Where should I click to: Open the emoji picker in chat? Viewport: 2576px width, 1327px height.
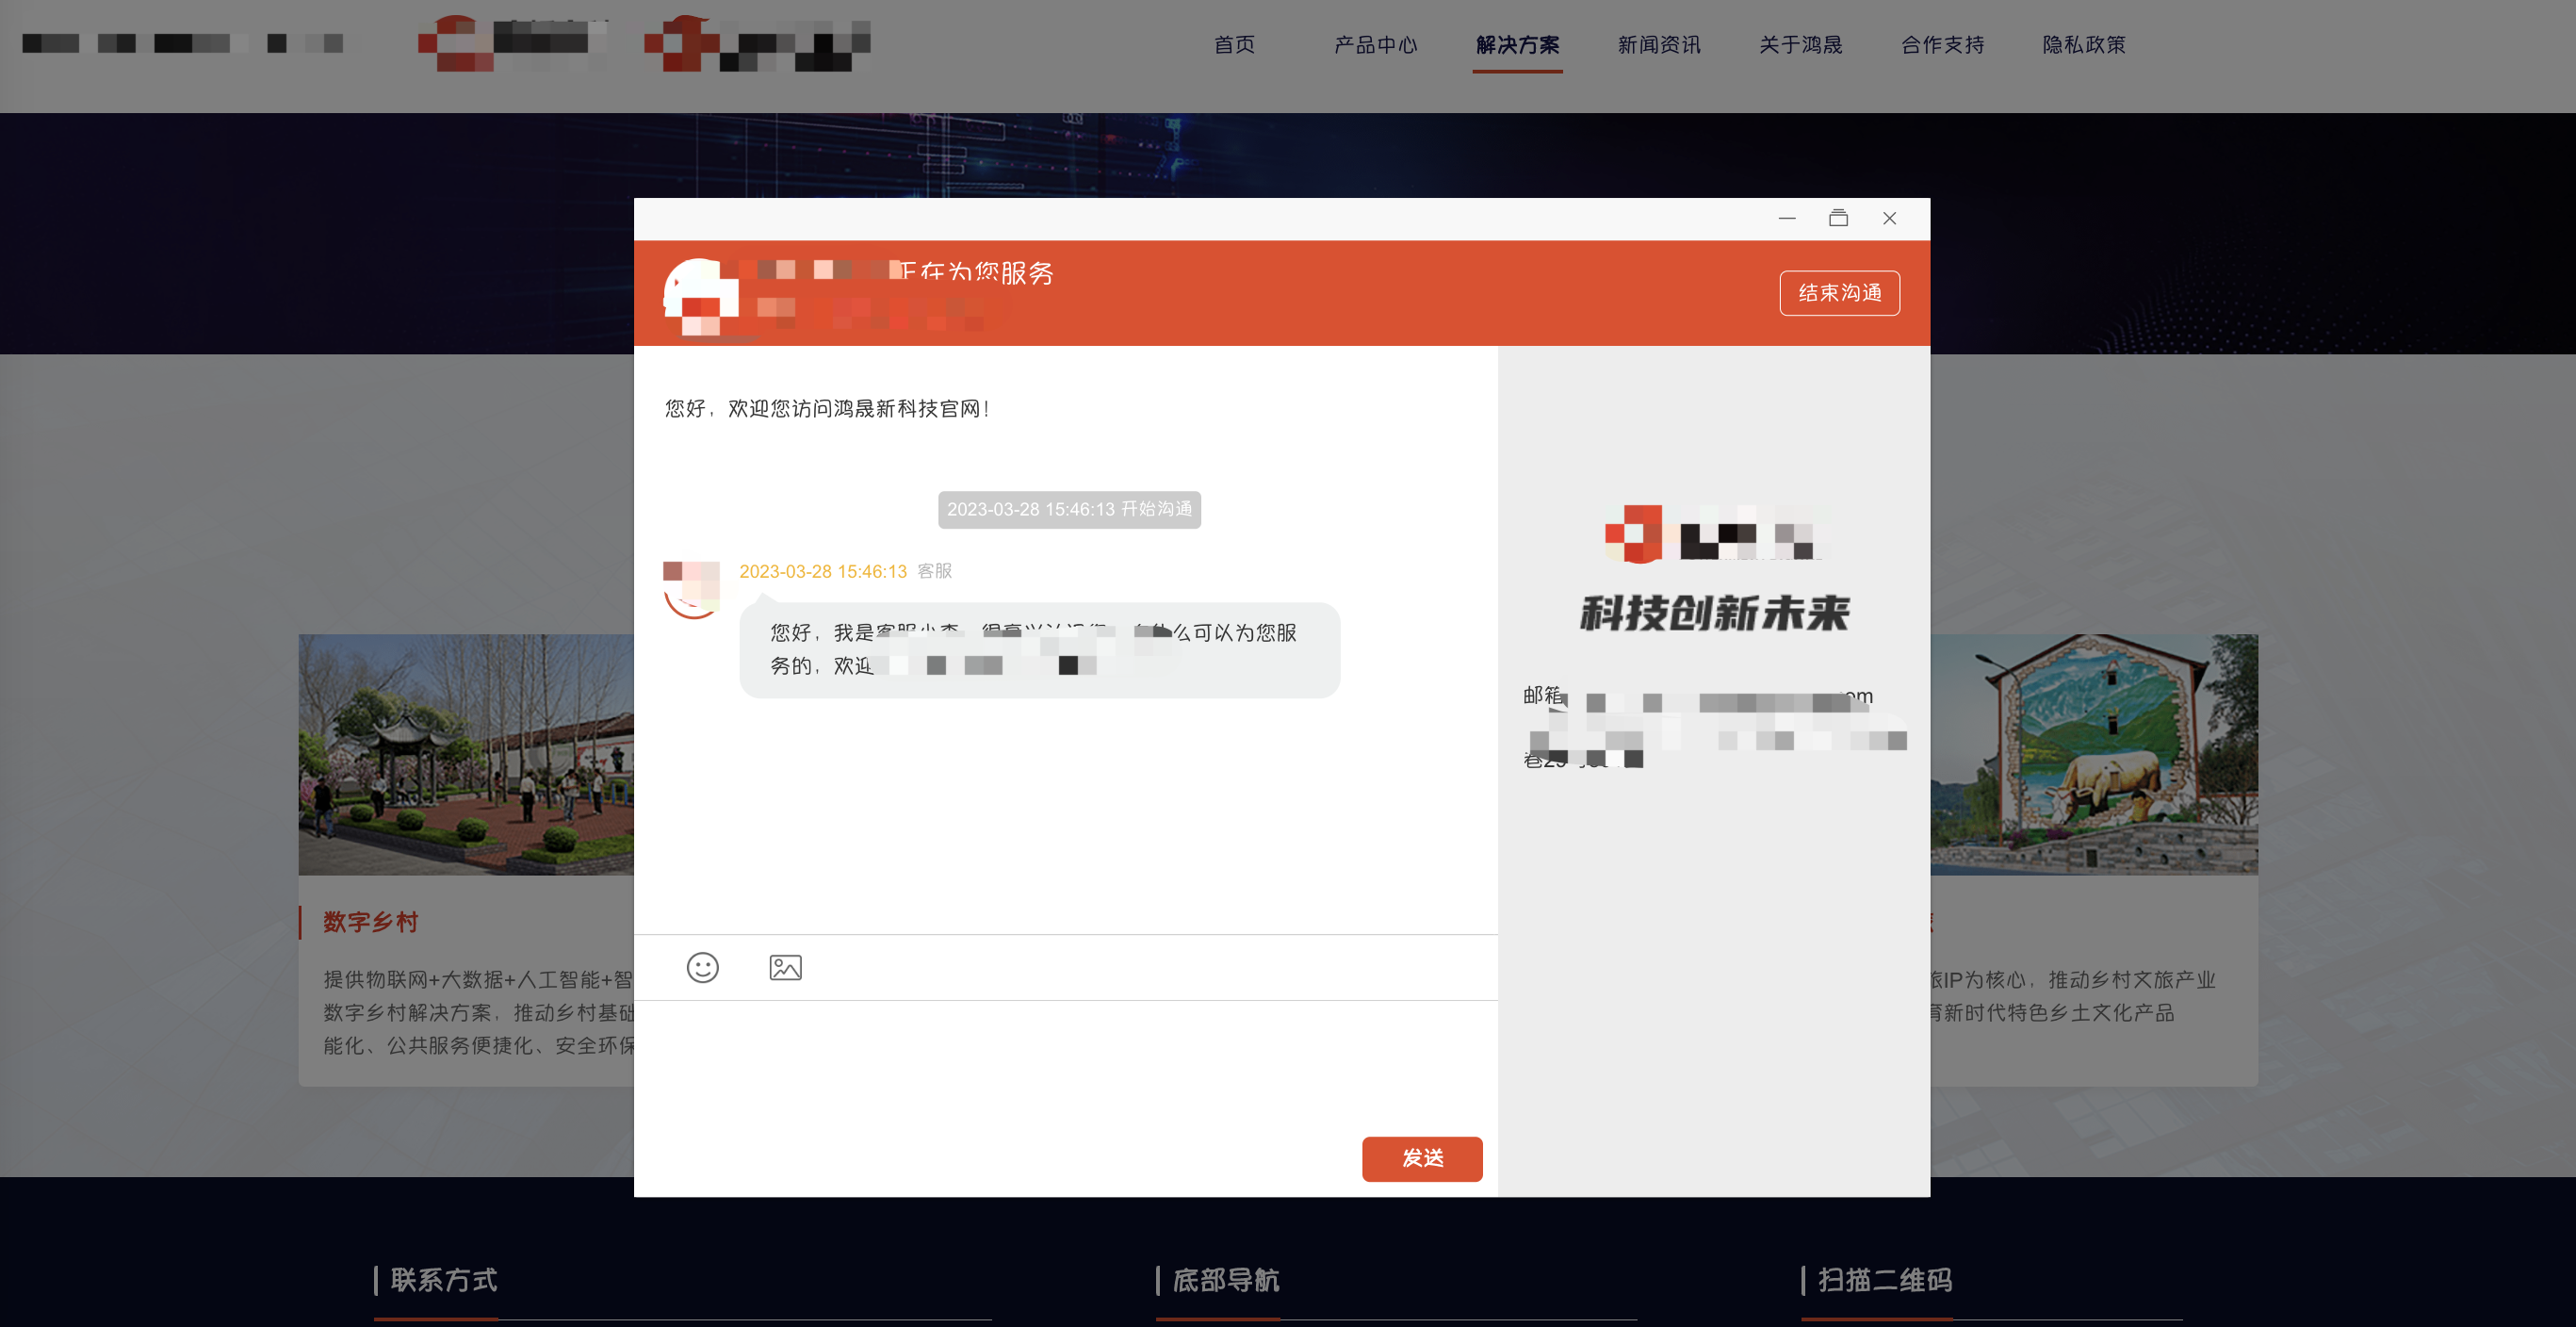[x=702, y=967]
